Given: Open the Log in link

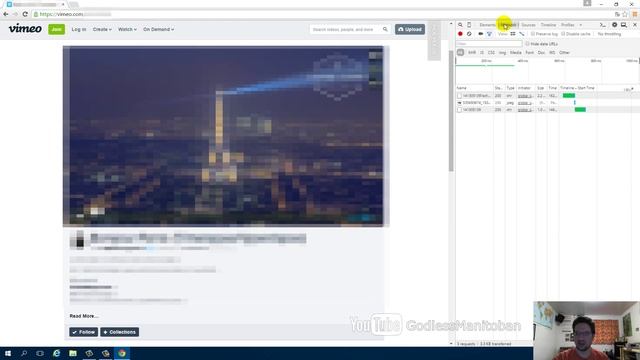Looking at the screenshot, I should click(x=79, y=29).
